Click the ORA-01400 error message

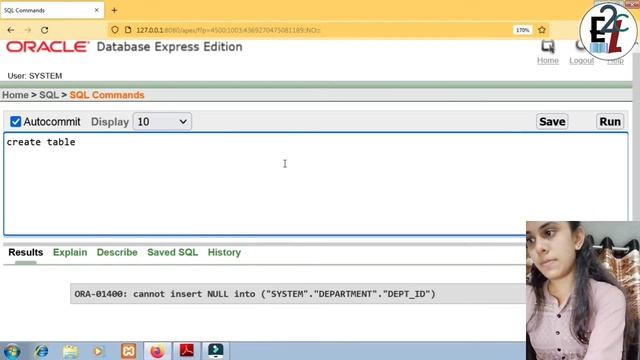(x=255, y=294)
